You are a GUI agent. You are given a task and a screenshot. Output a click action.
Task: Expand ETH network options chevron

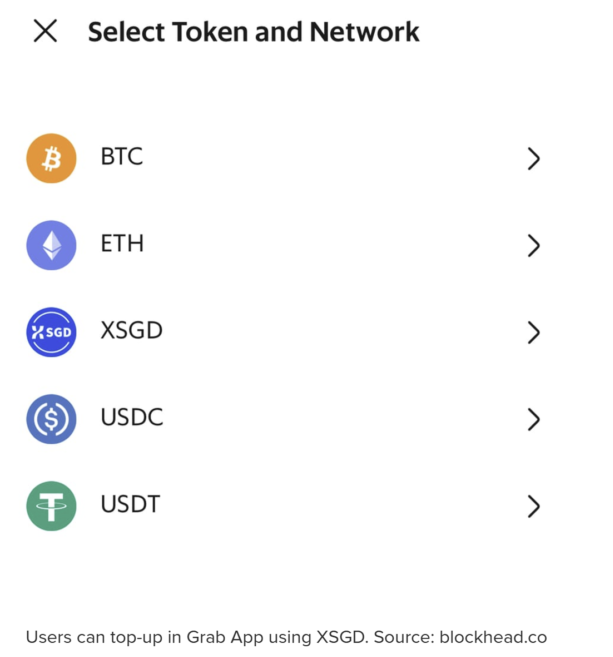point(533,245)
